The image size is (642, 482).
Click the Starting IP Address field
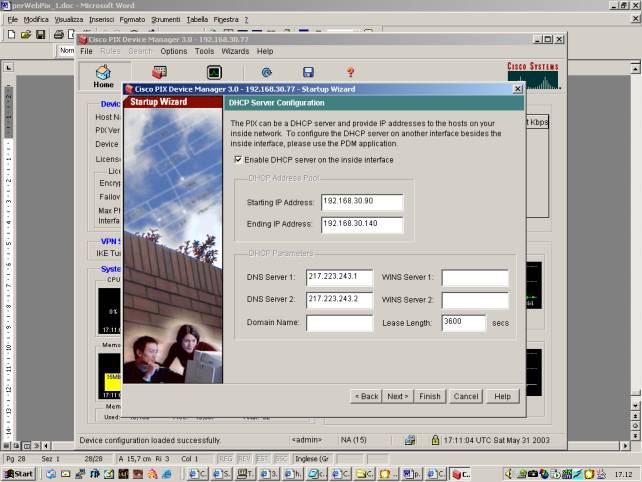click(362, 202)
